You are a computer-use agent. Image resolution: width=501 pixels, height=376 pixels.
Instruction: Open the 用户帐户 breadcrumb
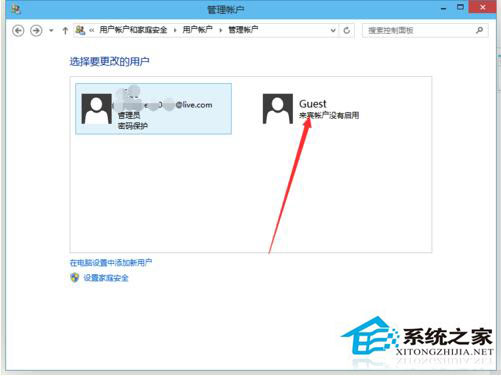[197, 30]
